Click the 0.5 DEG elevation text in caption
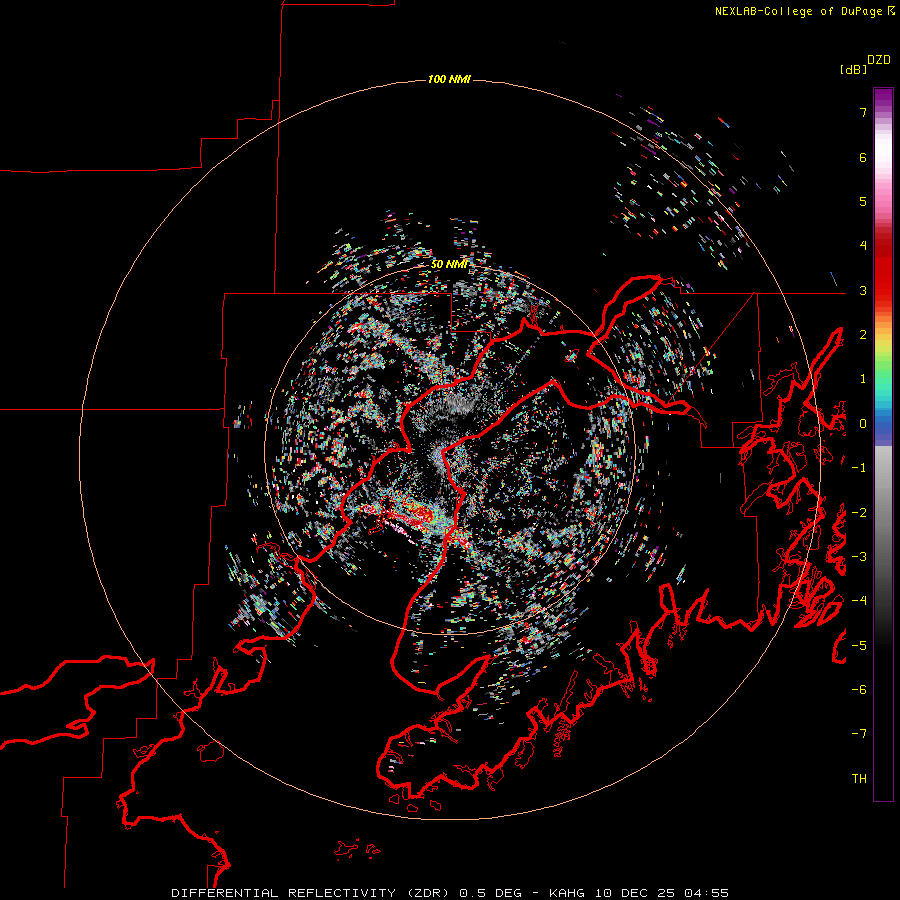Screen dimensions: 900x900 coord(491,893)
